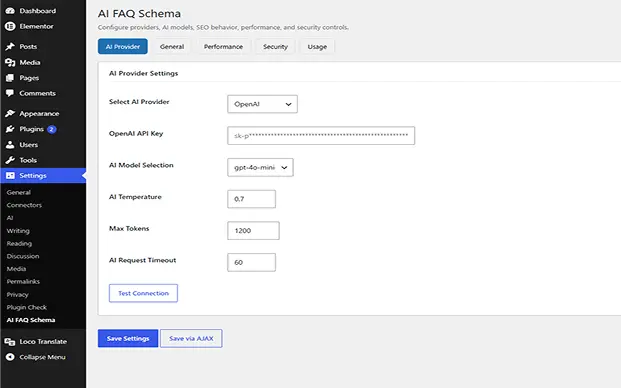Click the Dashboard menu label
The height and width of the screenshot is (388, 621).
(x=38, y=11)
